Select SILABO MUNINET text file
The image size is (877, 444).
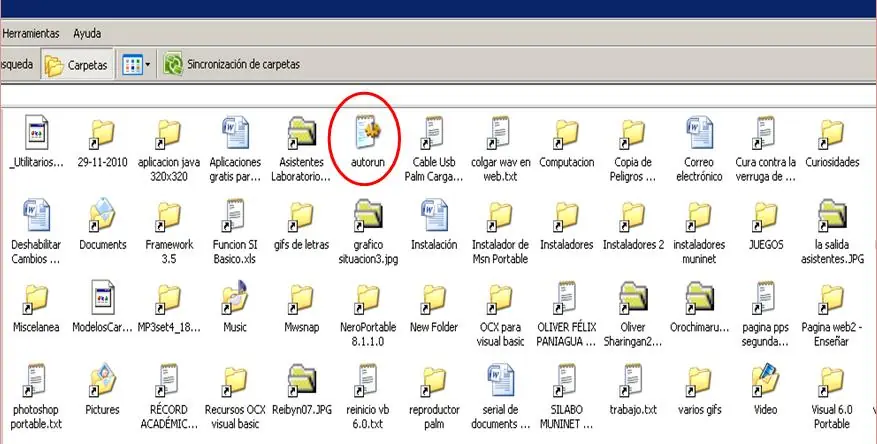567,380
